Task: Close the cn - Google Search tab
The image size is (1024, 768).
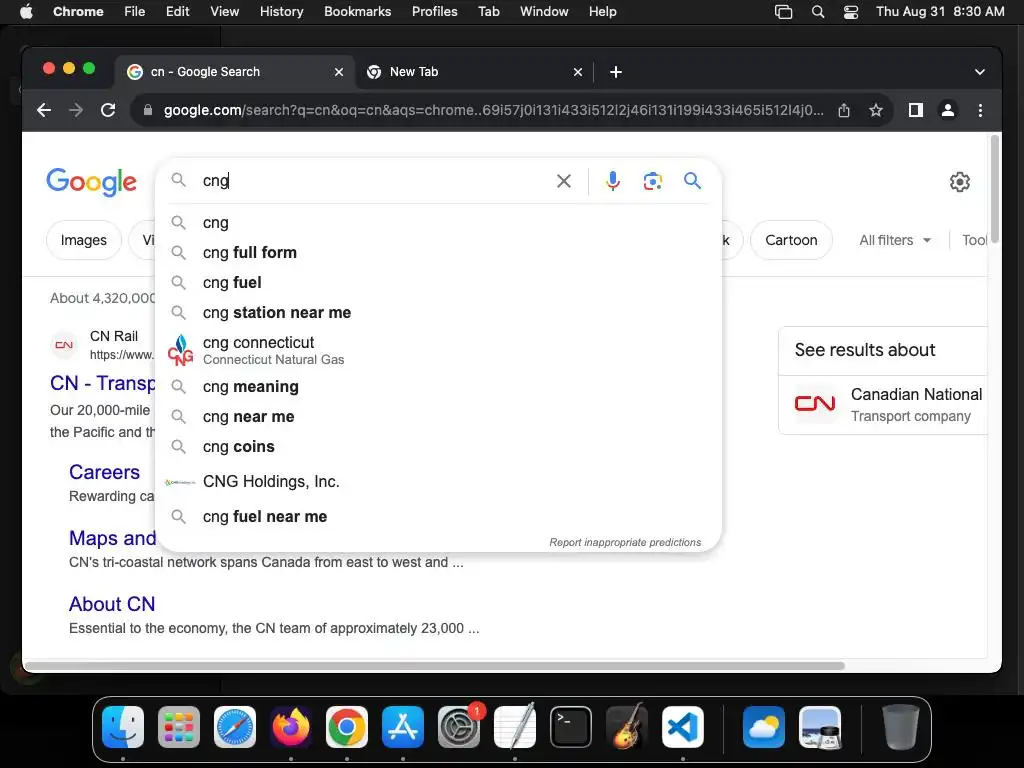Action: click(x=338, y=72)
